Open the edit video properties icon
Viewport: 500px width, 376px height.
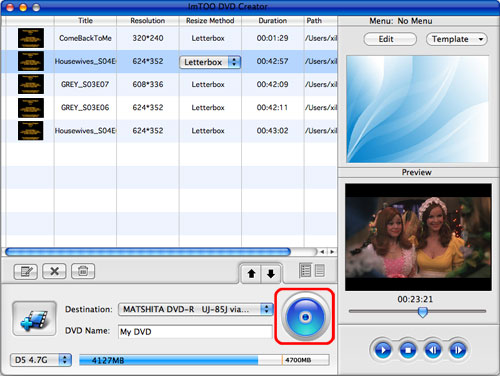(26, 271)
